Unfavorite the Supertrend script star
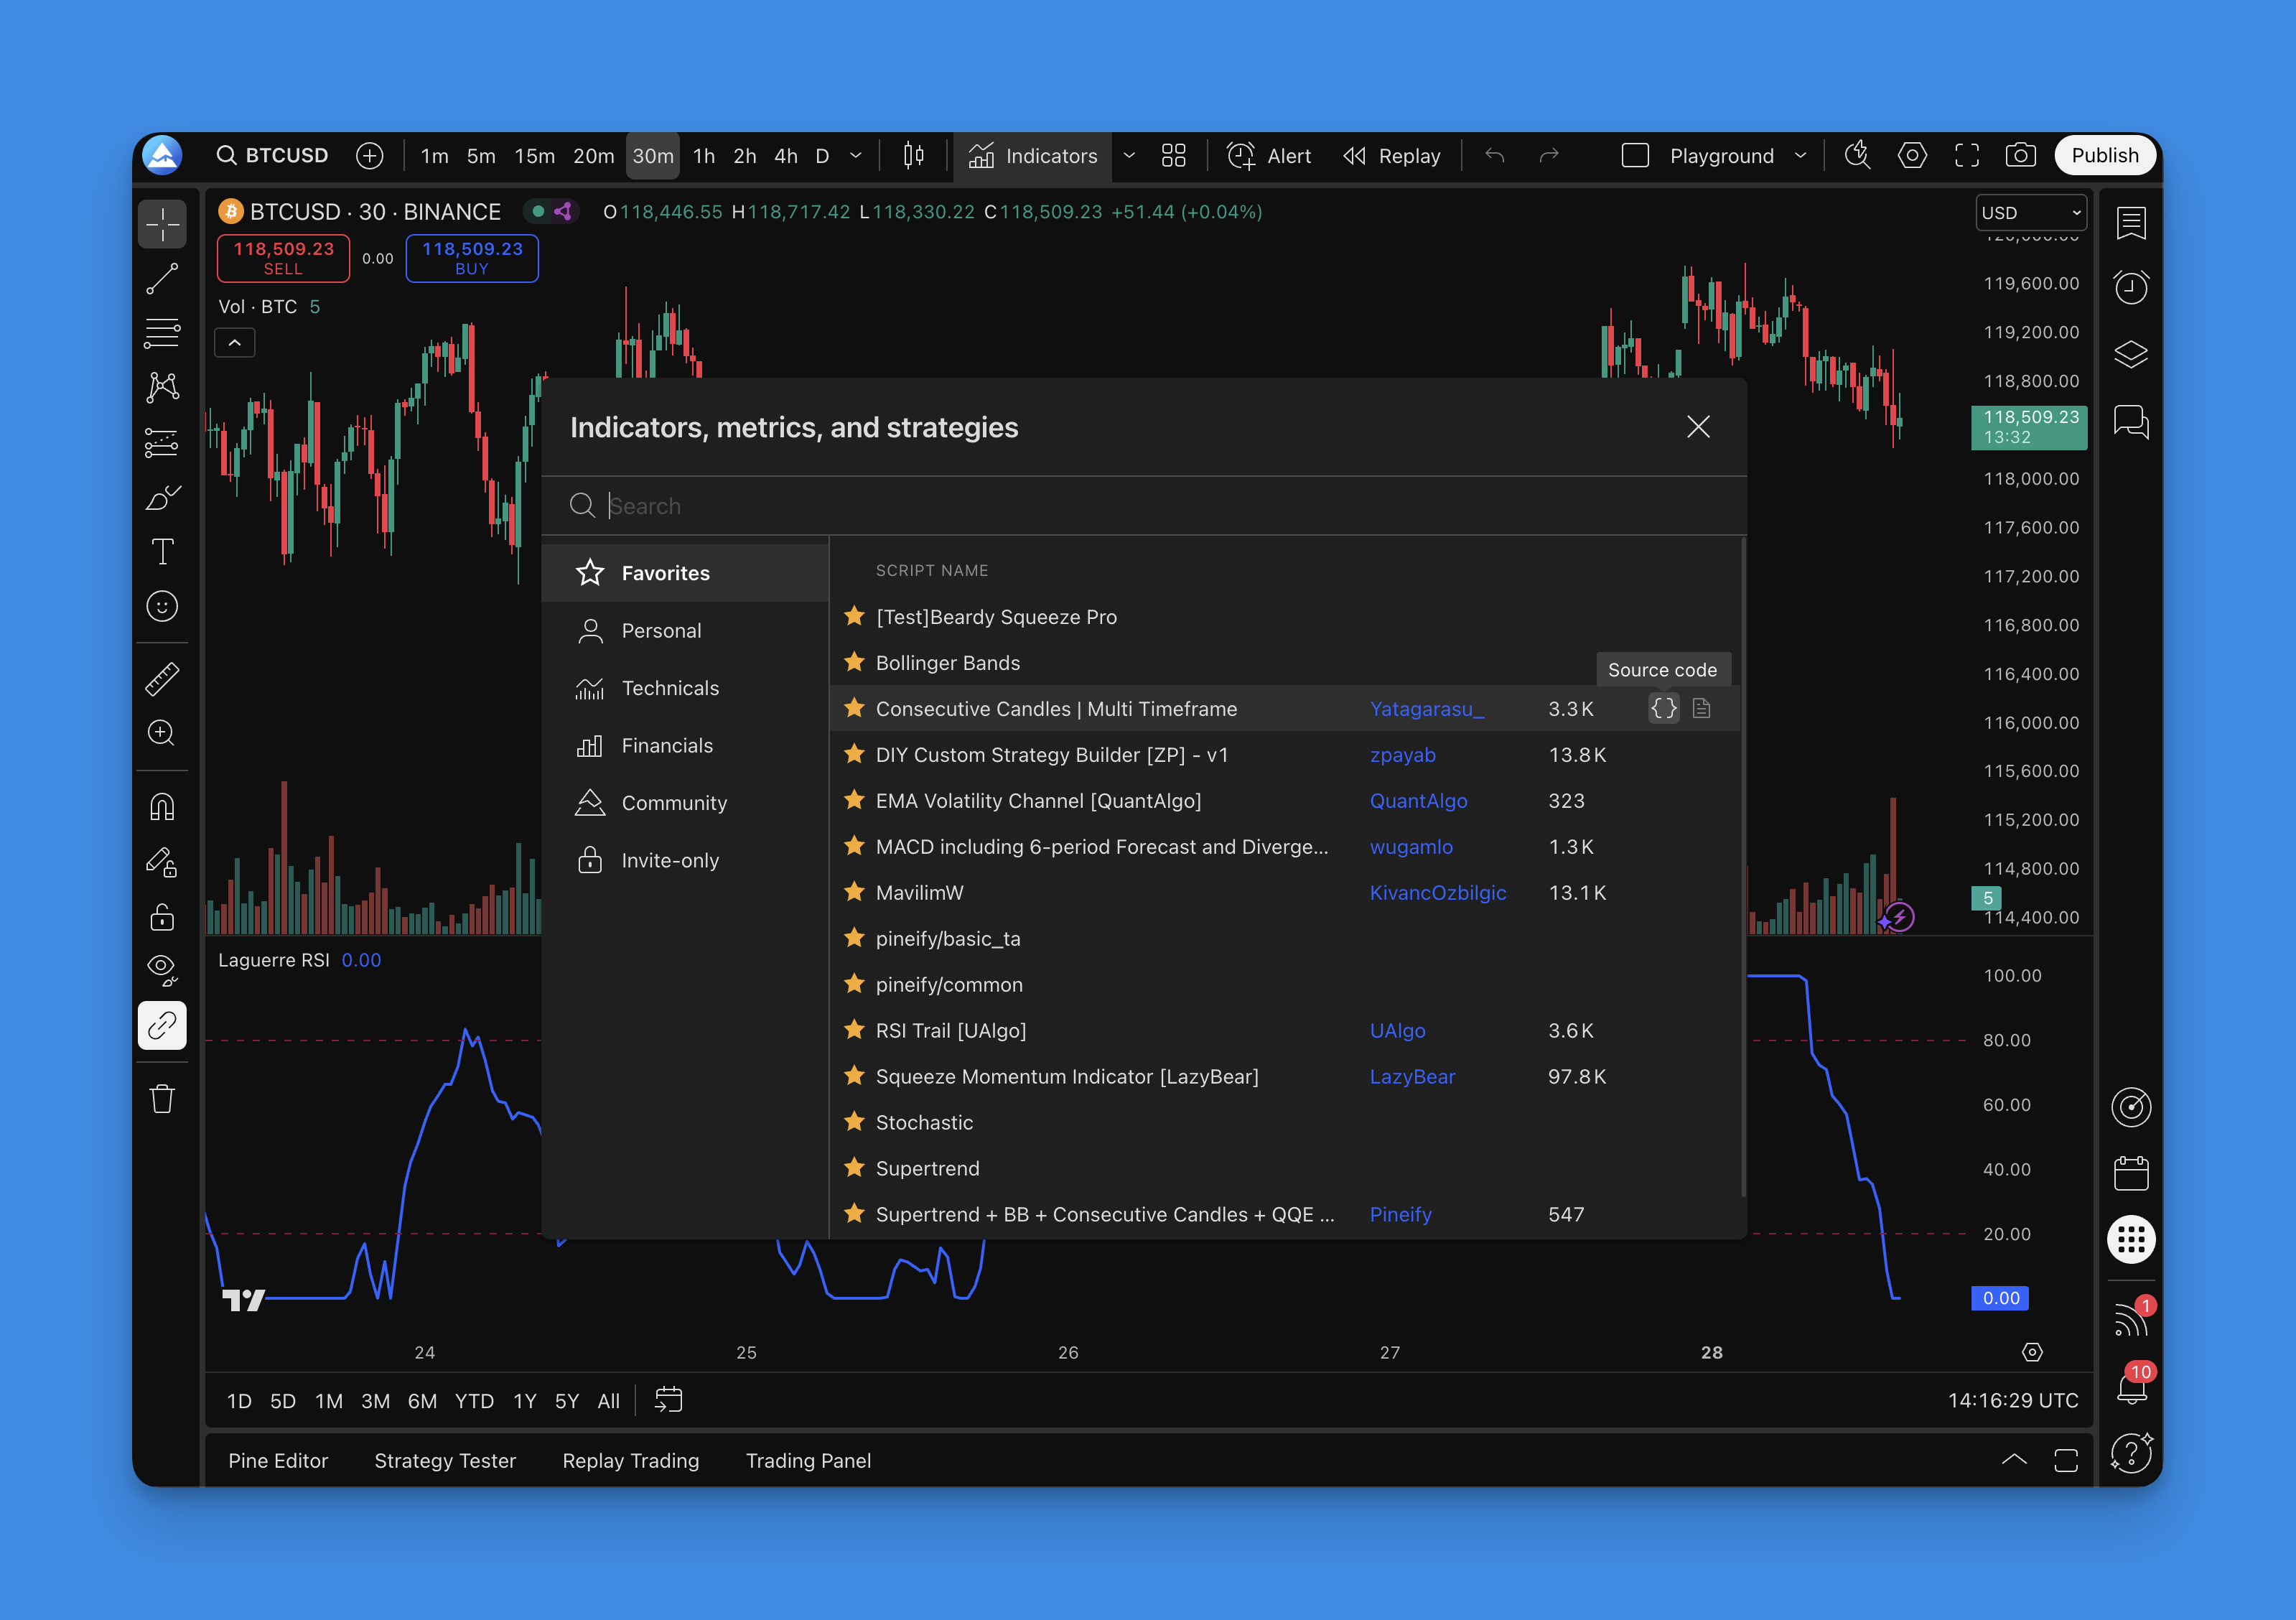The image size is (2296, 1620). (854, 1168)
